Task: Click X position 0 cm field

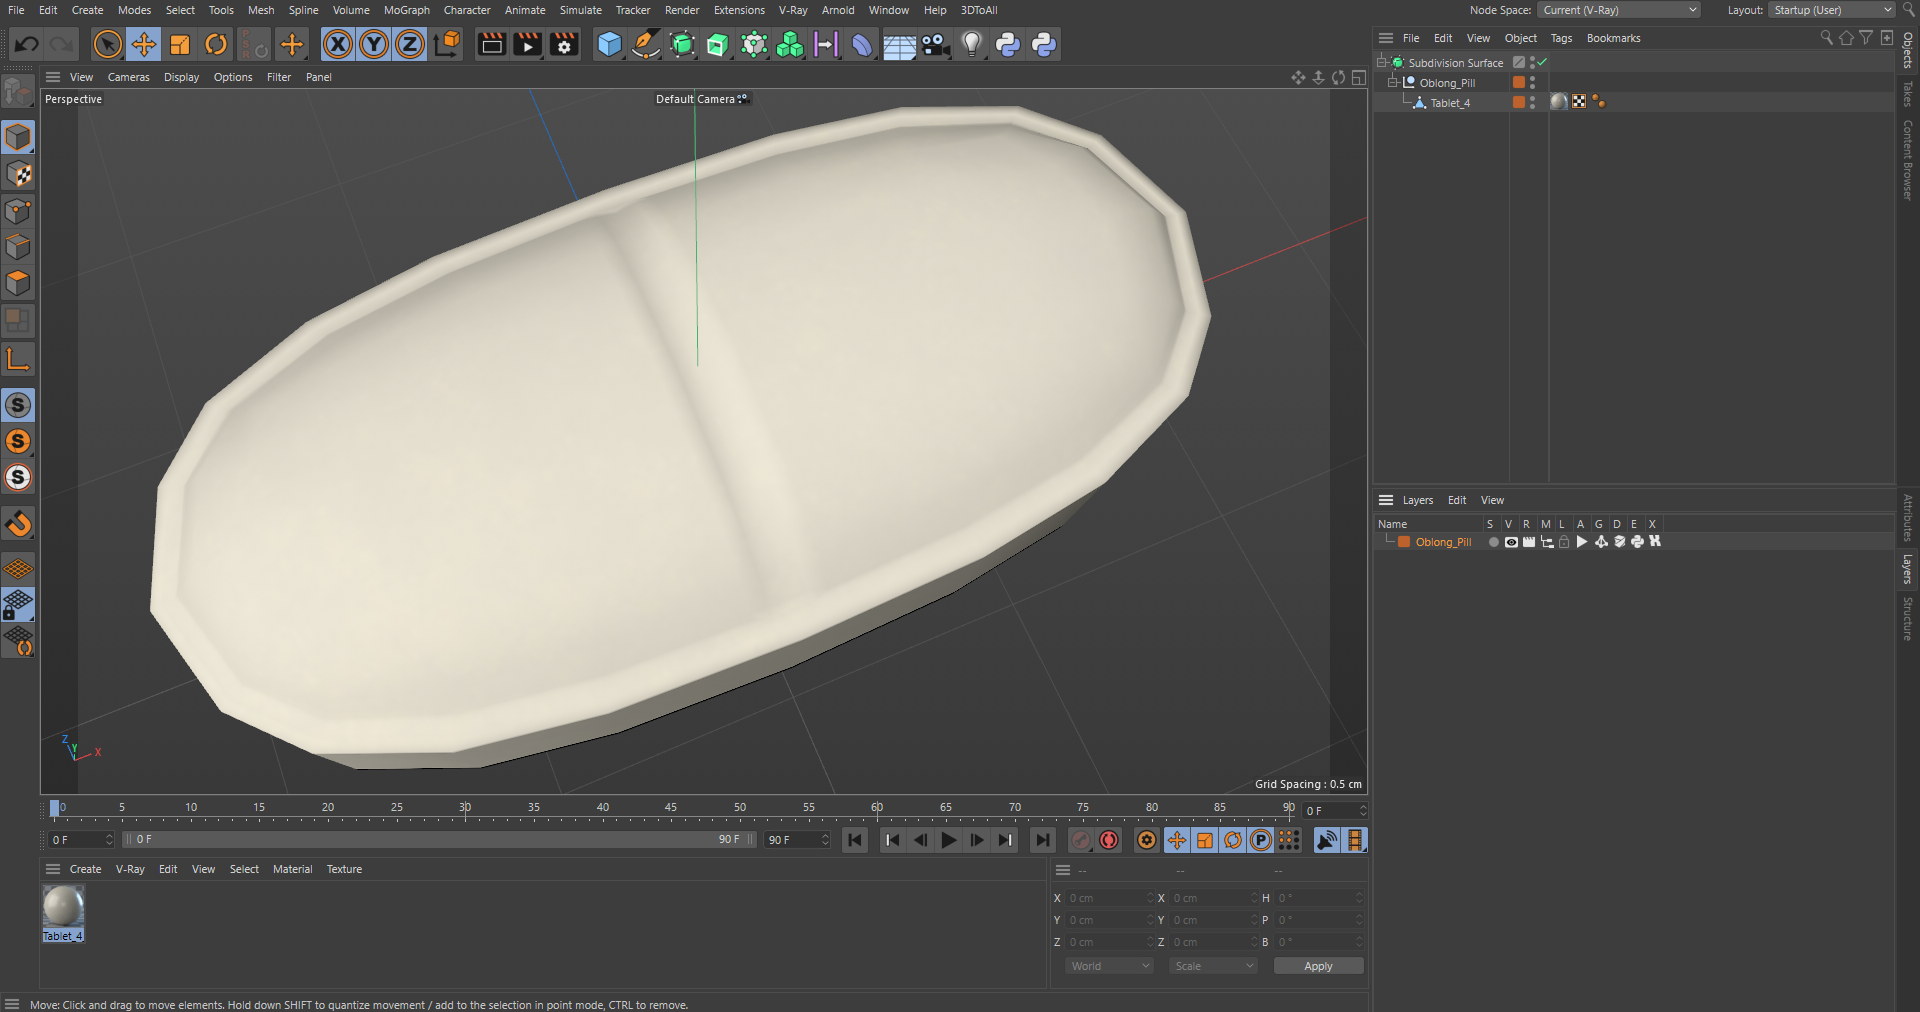Action: point(1109,898)
